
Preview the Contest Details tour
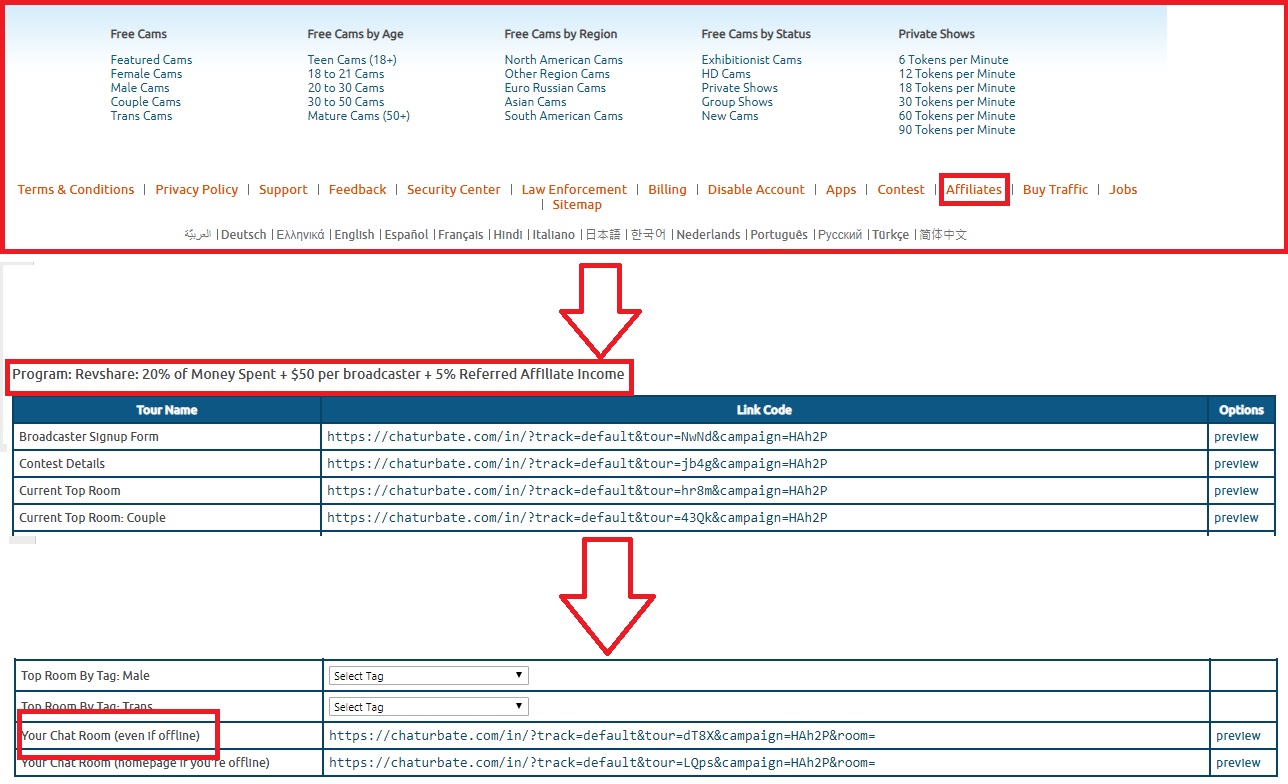[1236, 464]
